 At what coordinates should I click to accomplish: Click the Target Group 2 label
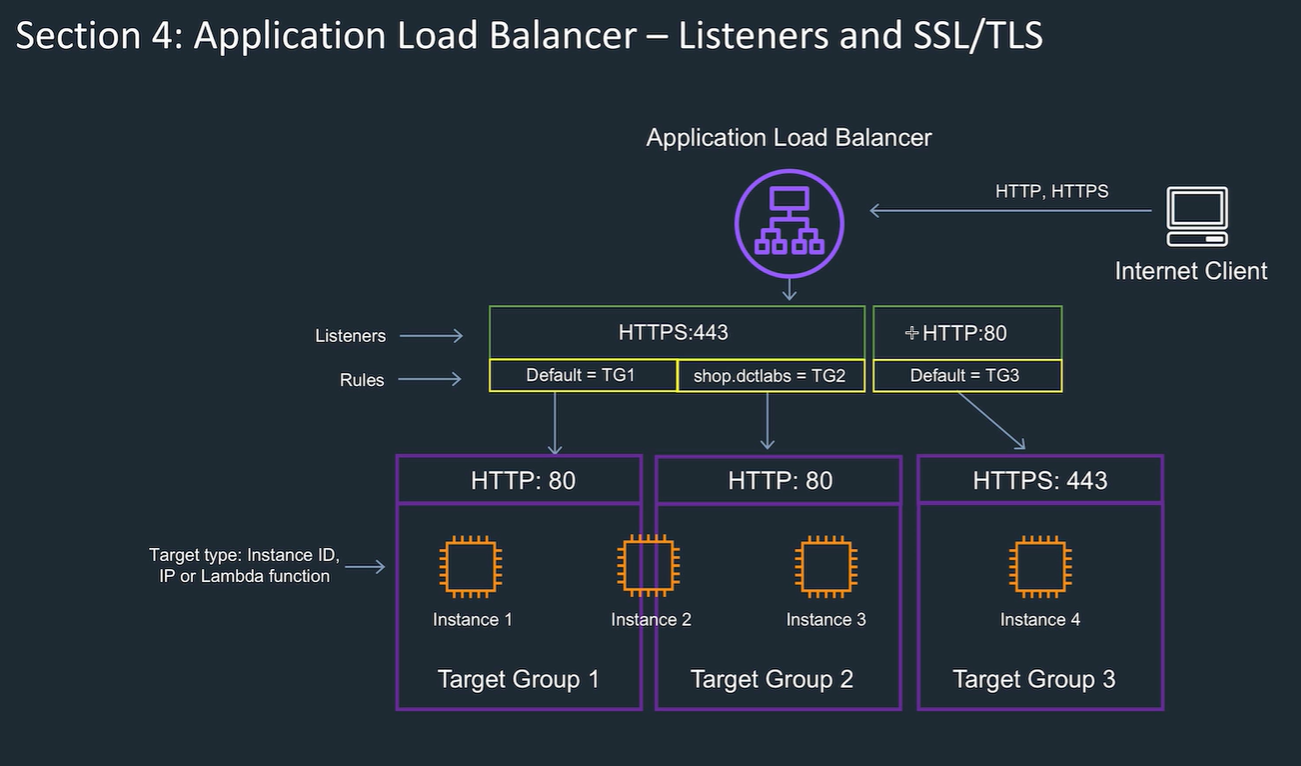772,680
